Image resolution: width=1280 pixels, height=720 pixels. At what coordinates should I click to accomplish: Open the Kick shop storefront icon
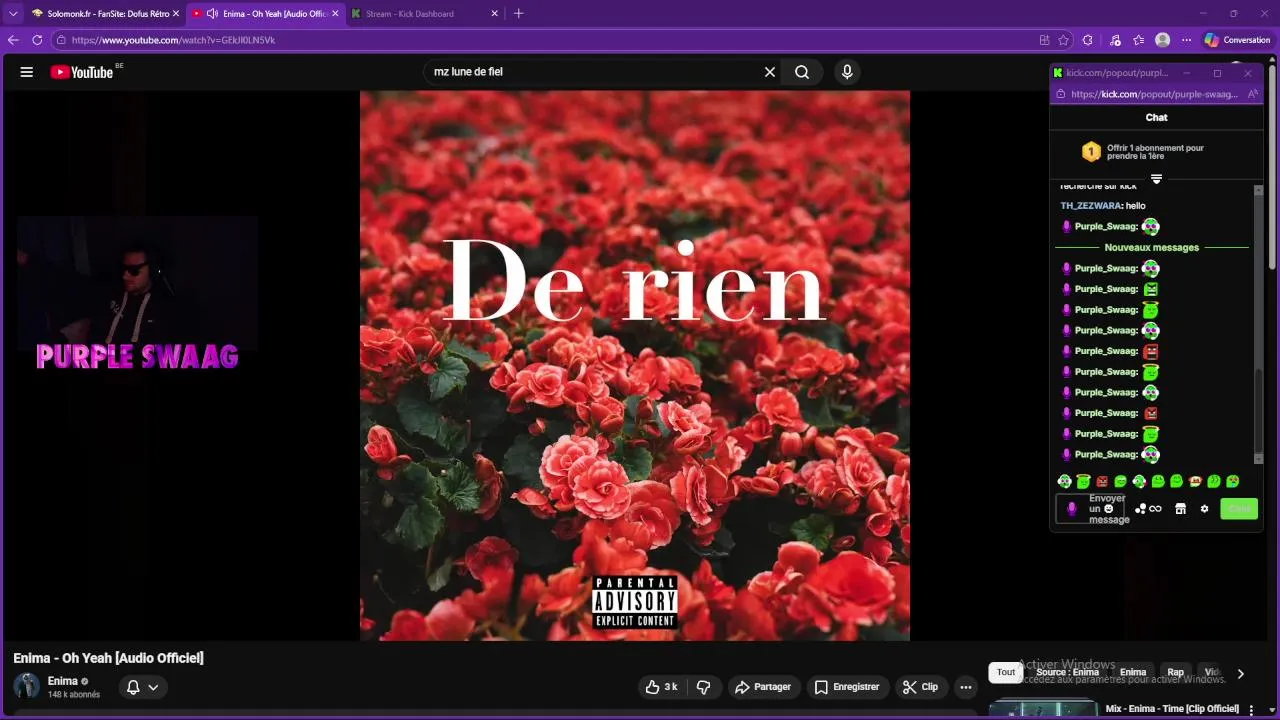point(1180,509)
